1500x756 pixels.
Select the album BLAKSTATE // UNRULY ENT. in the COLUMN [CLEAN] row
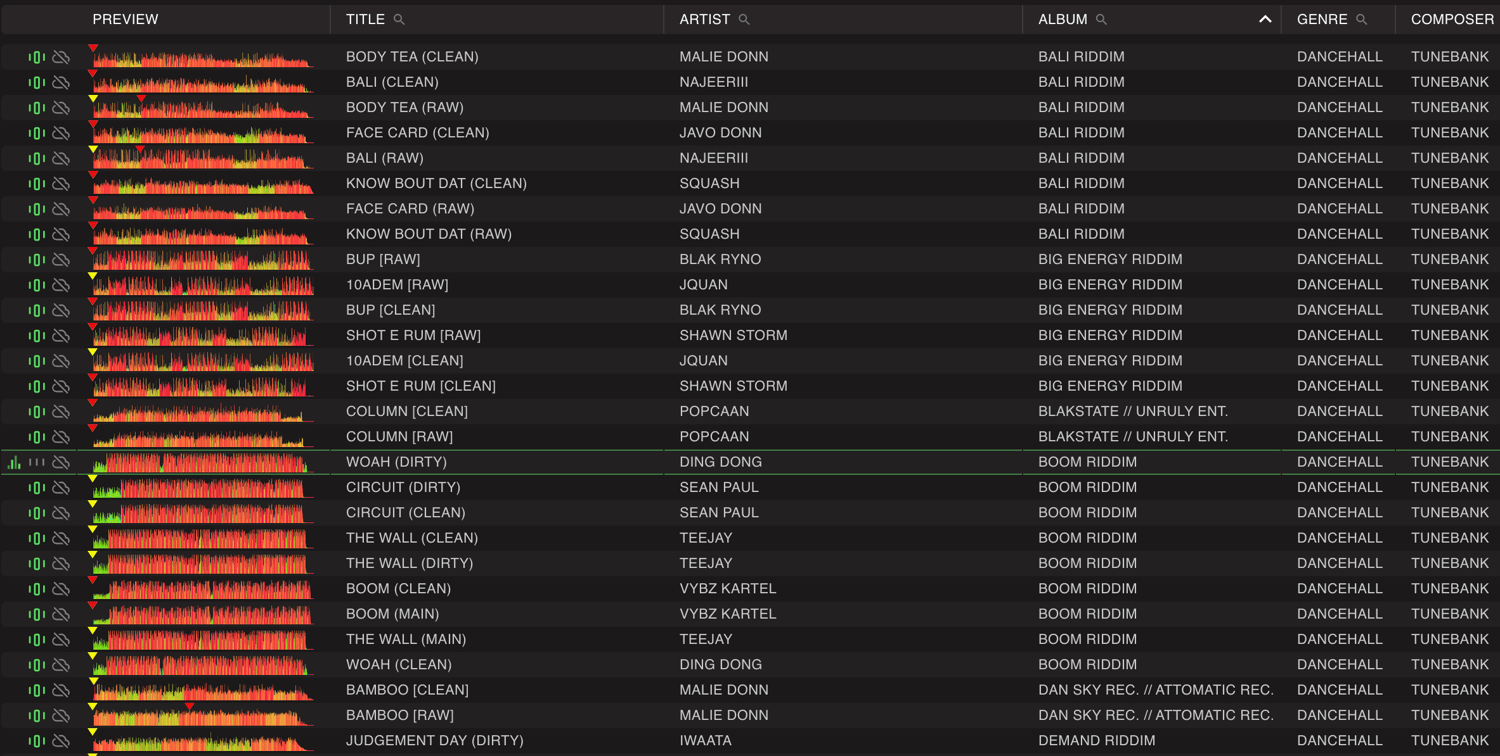(1133, 412)
